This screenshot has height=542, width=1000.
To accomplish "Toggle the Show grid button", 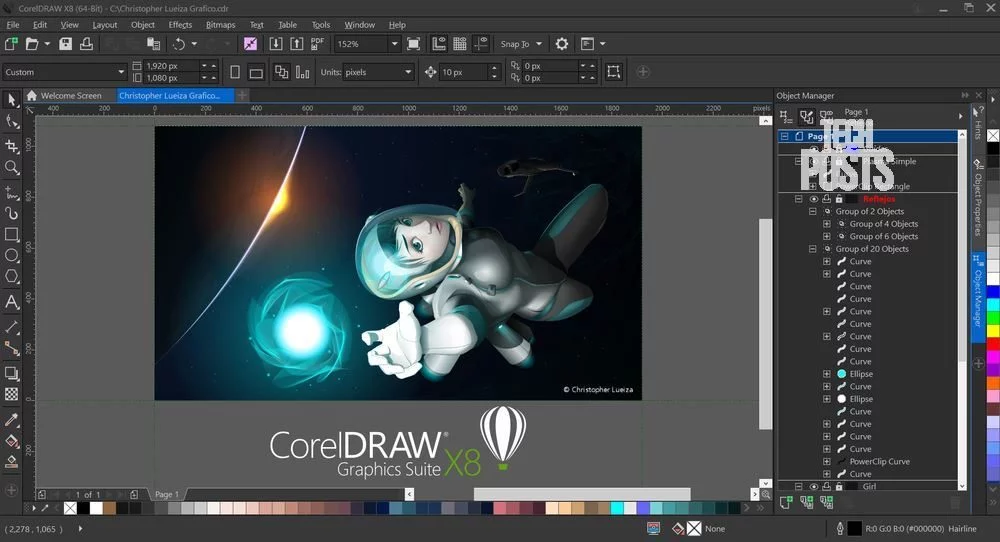I will [460, 43].
